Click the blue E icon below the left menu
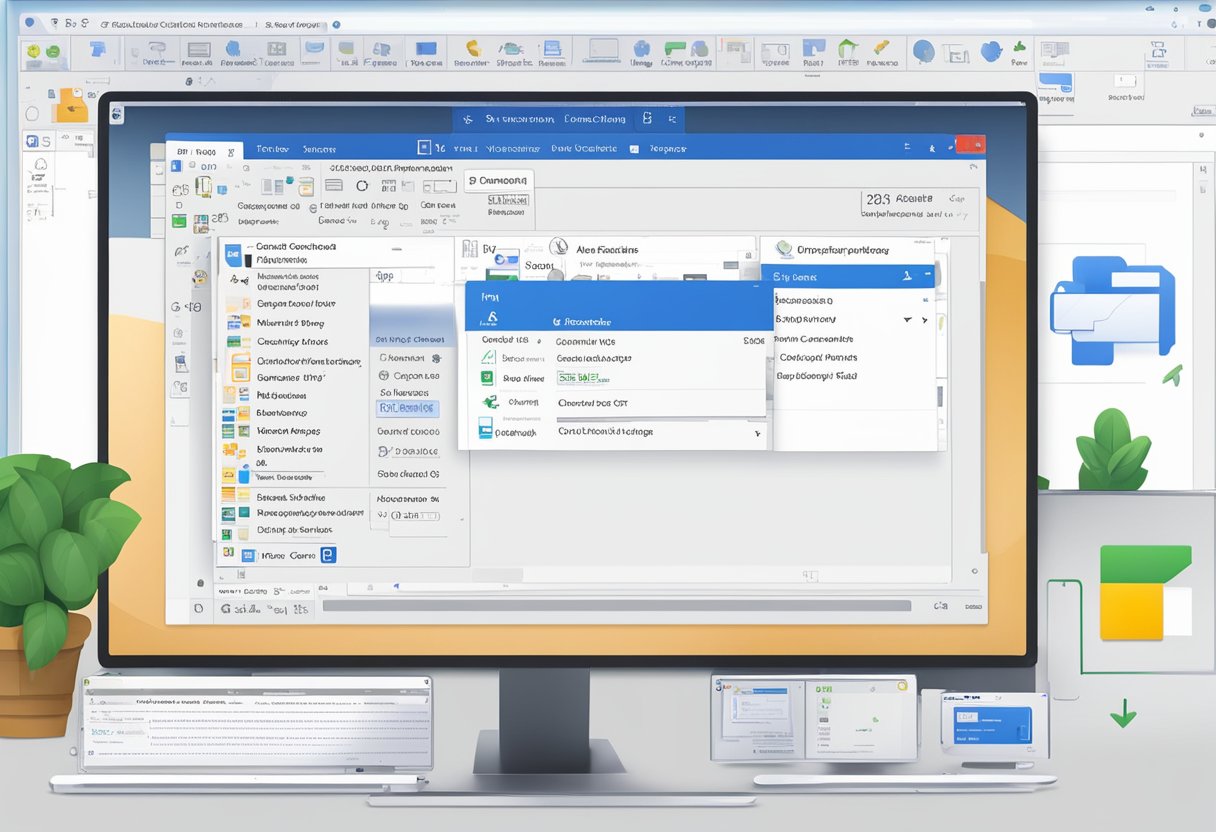Viewport: 1216px width, 832px height. click(x=328, y=555)
